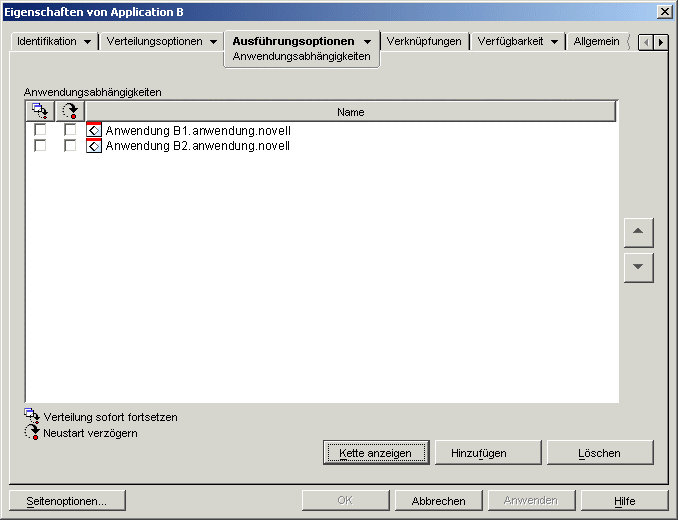Image resolution: width=678 pixels, height=520 pixels.
Task: Click the greyed-out Anwenden button
Action: point(531,501)
